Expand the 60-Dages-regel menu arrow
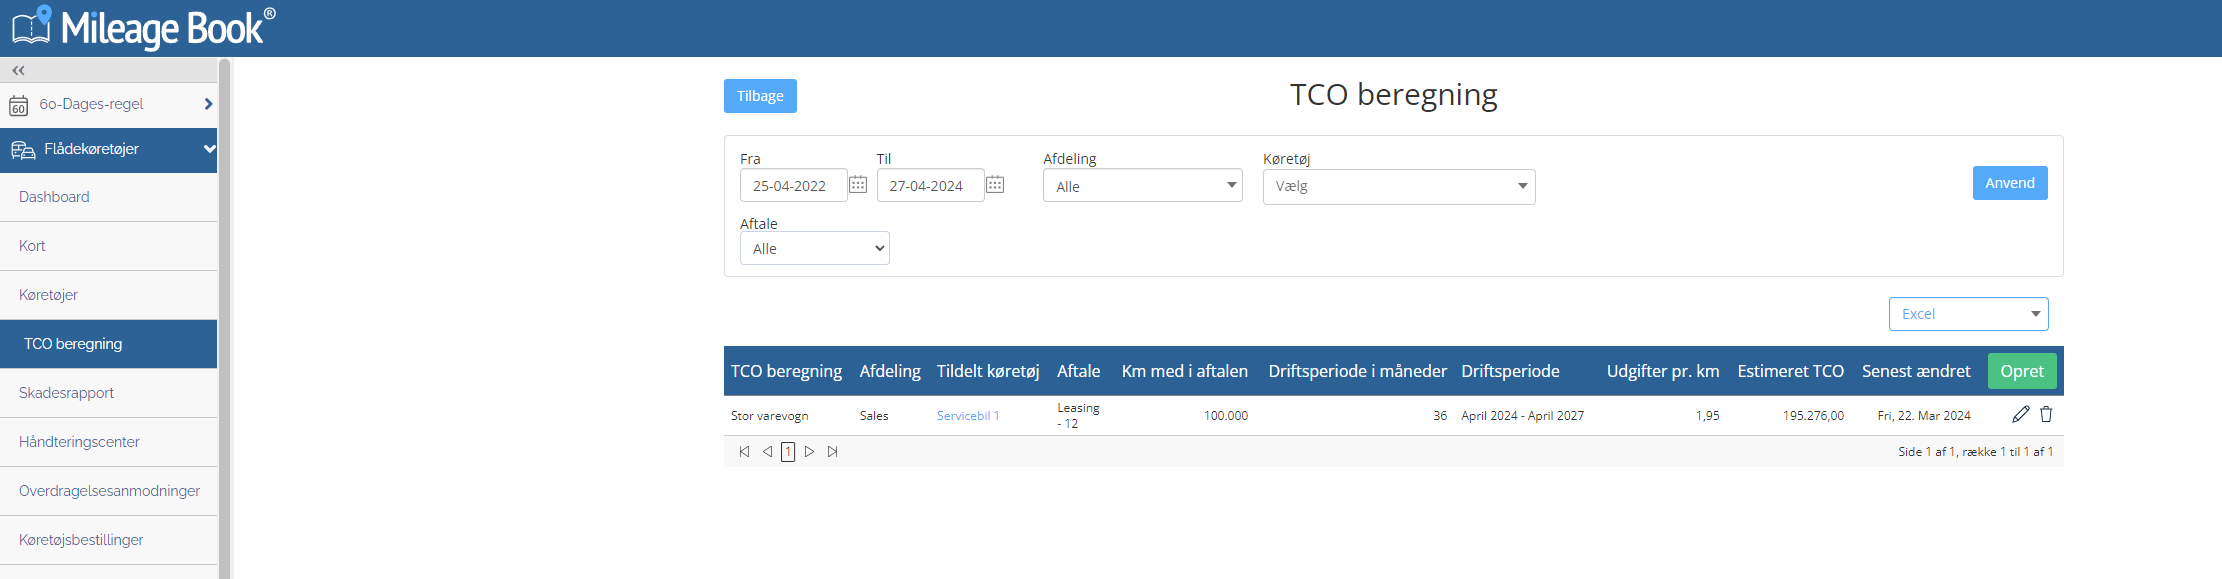 (x=208, y=104)
